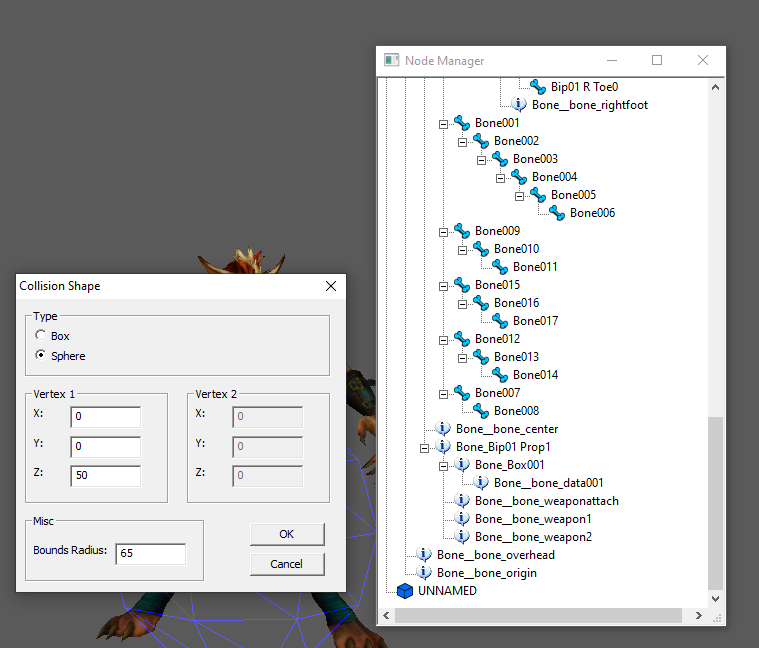This screenshot has height=648, width=759.
Task: Maximize the Node Manager window
Action: click(657, 60)
